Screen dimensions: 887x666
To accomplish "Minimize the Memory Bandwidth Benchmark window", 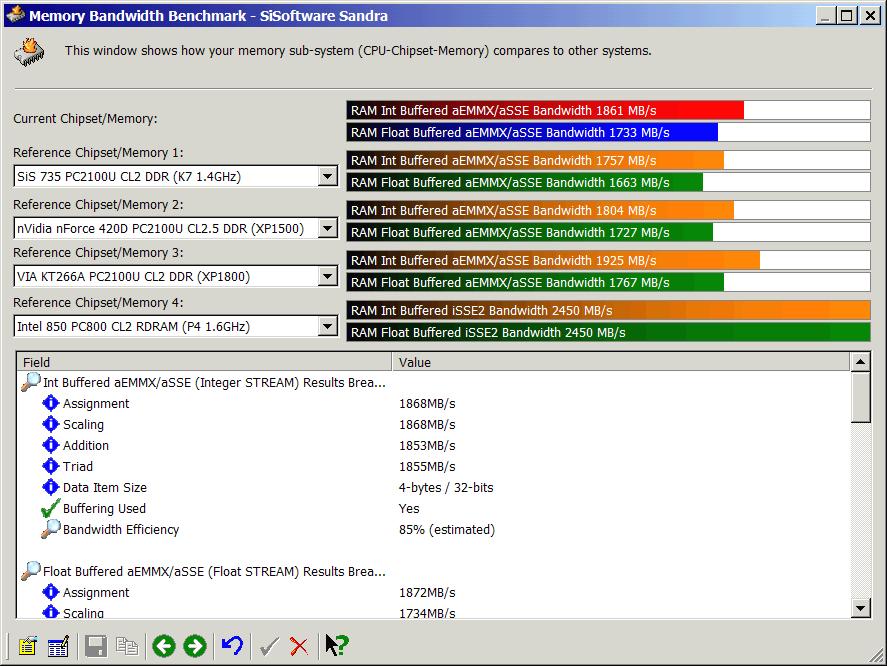I will point(826,15).
